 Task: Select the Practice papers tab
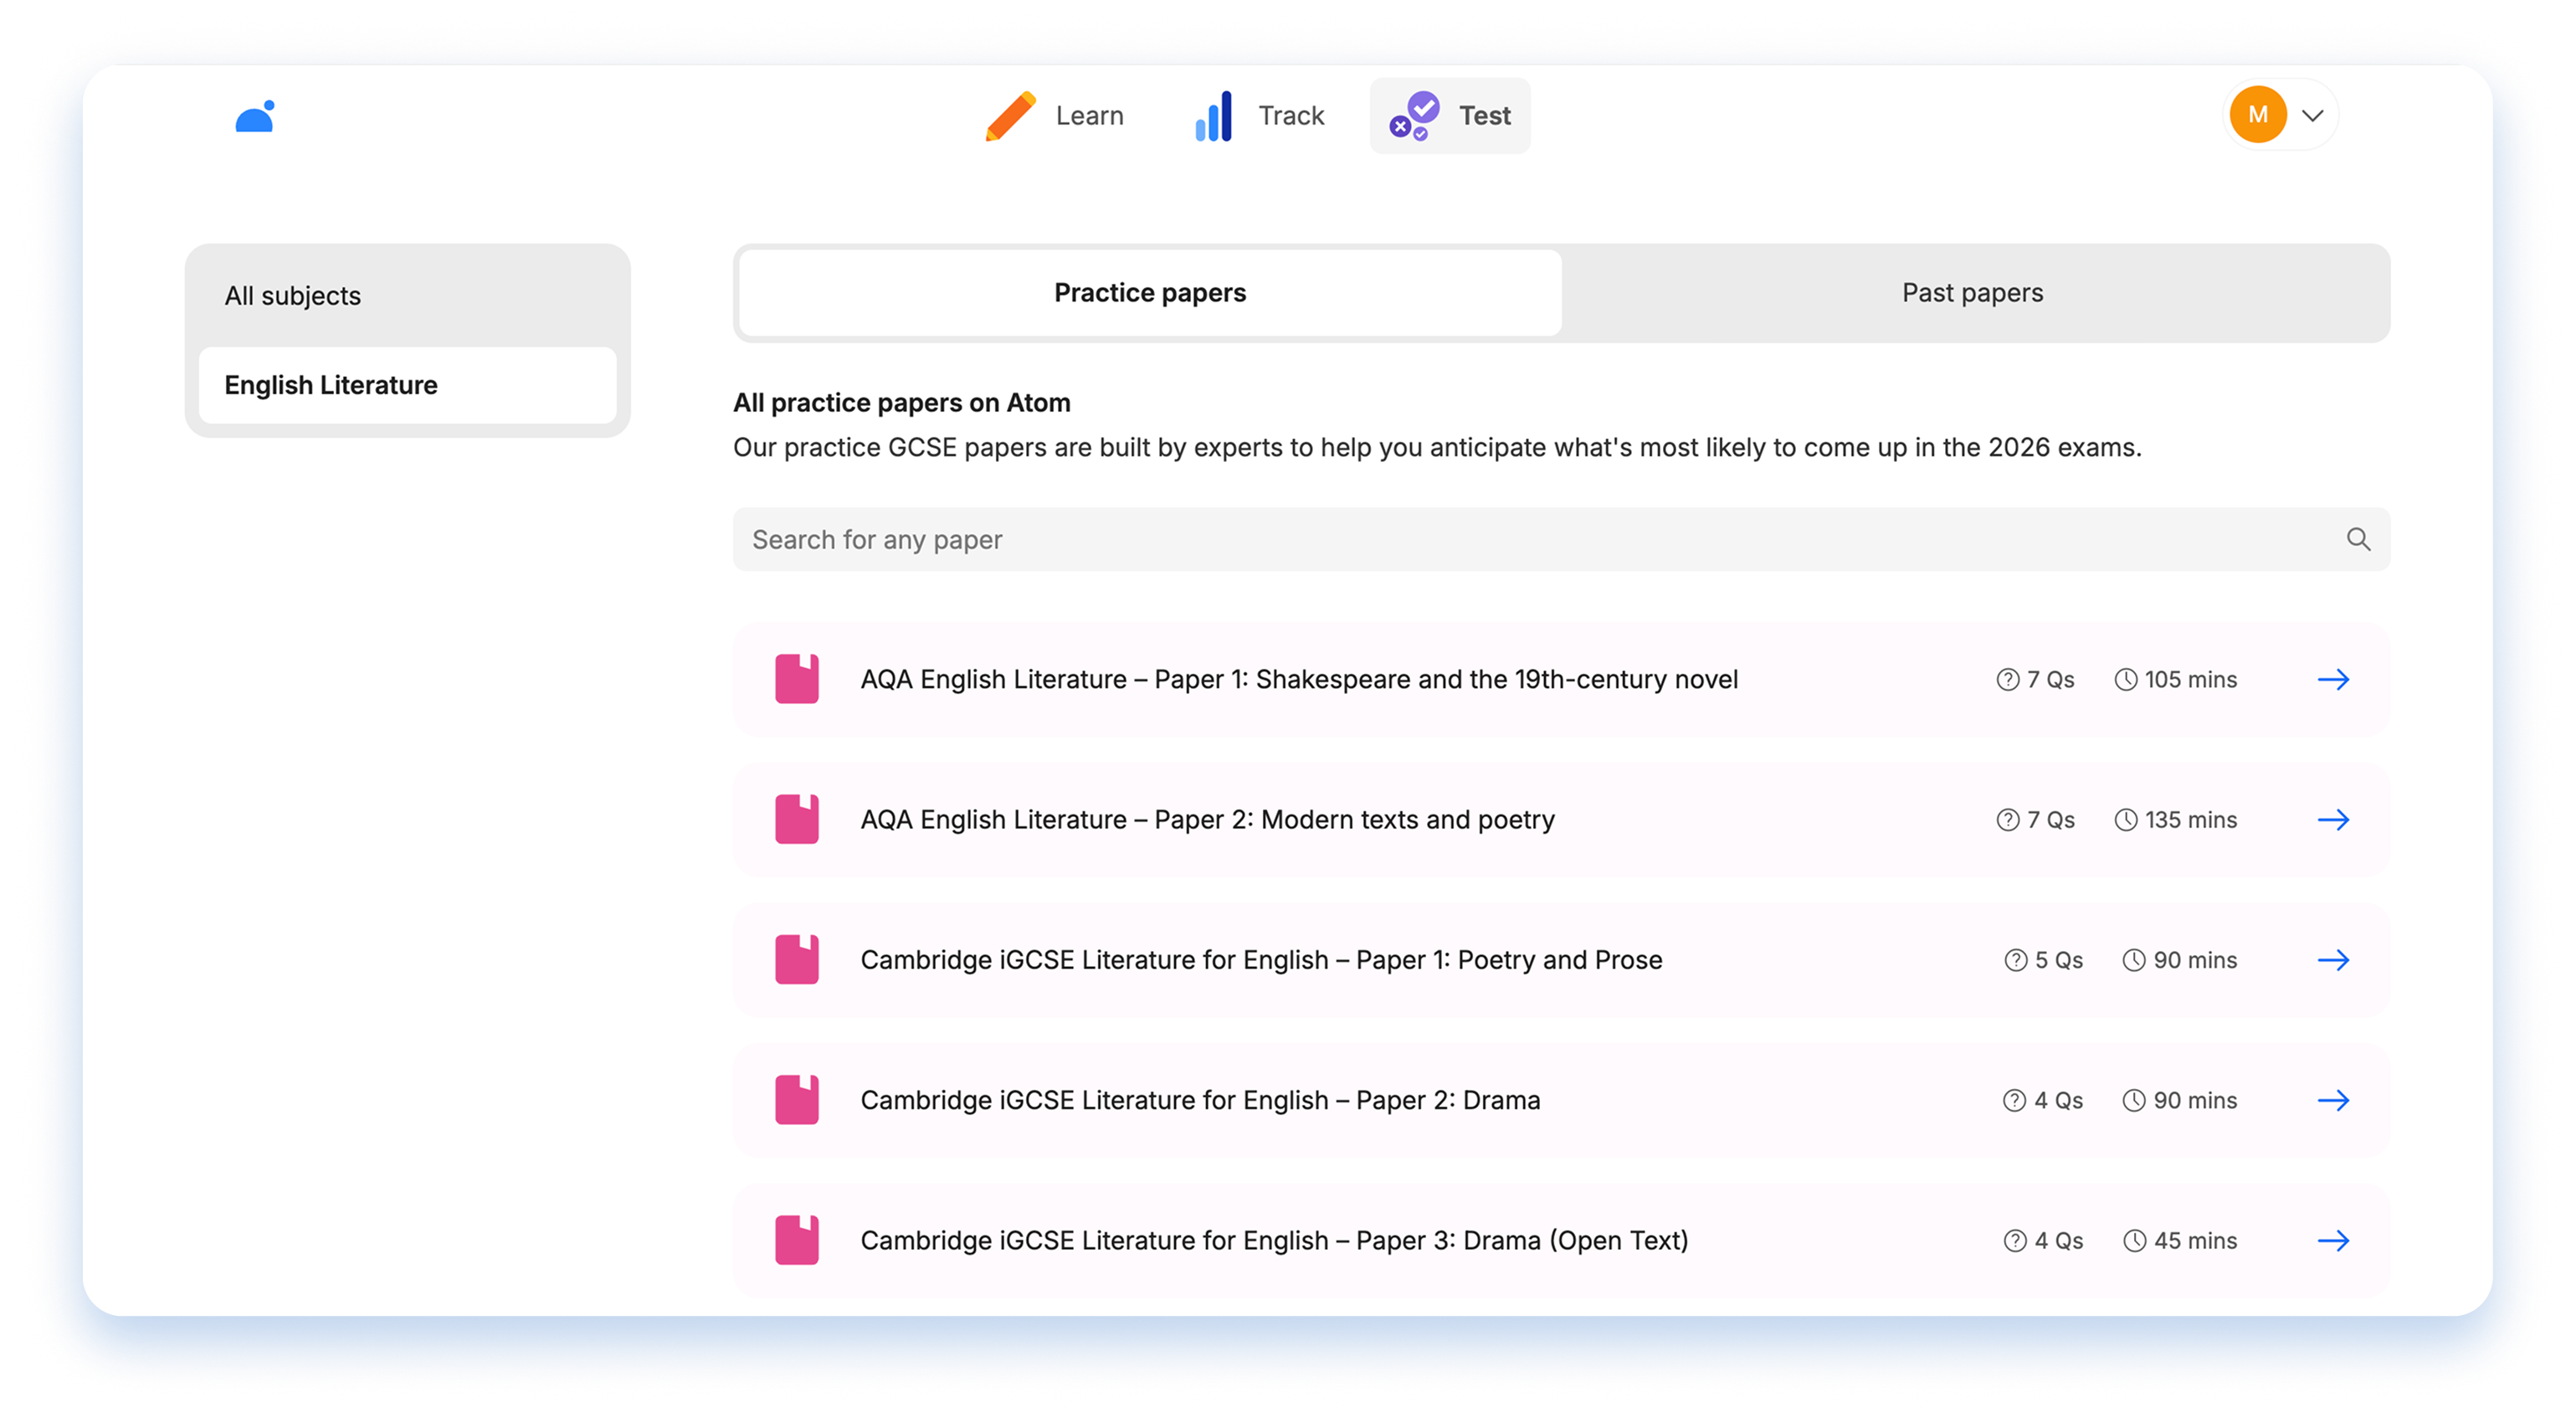point(1150,293)
